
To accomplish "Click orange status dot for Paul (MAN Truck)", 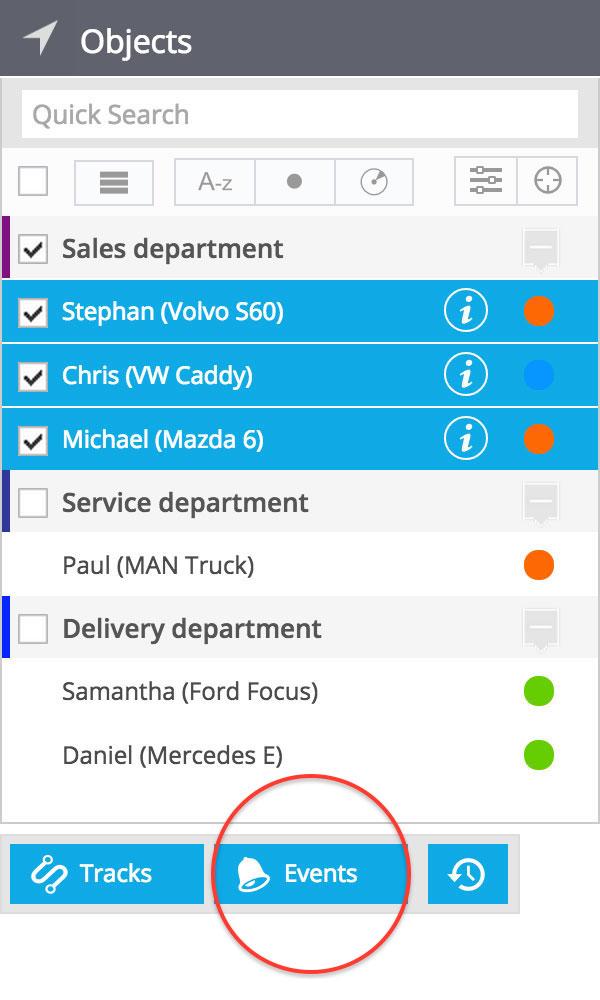I will click(x=539, y=565).
